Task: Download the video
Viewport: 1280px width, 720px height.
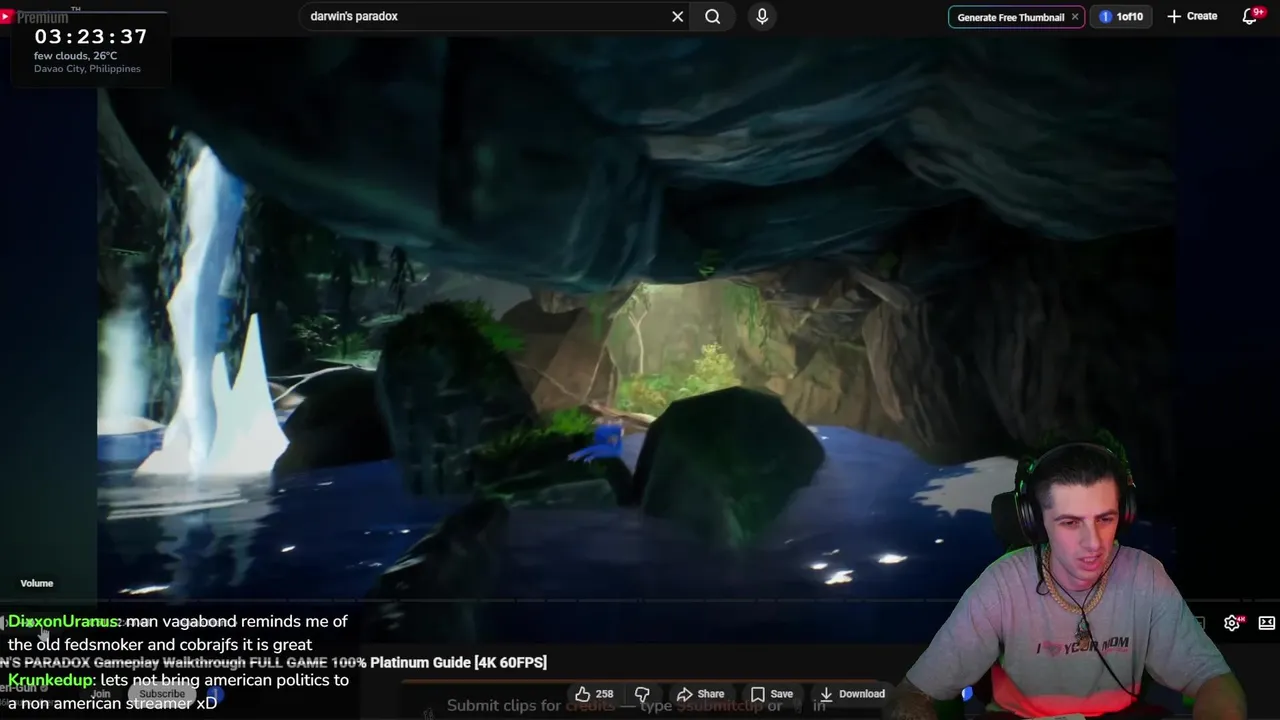Action: (851, 694)
